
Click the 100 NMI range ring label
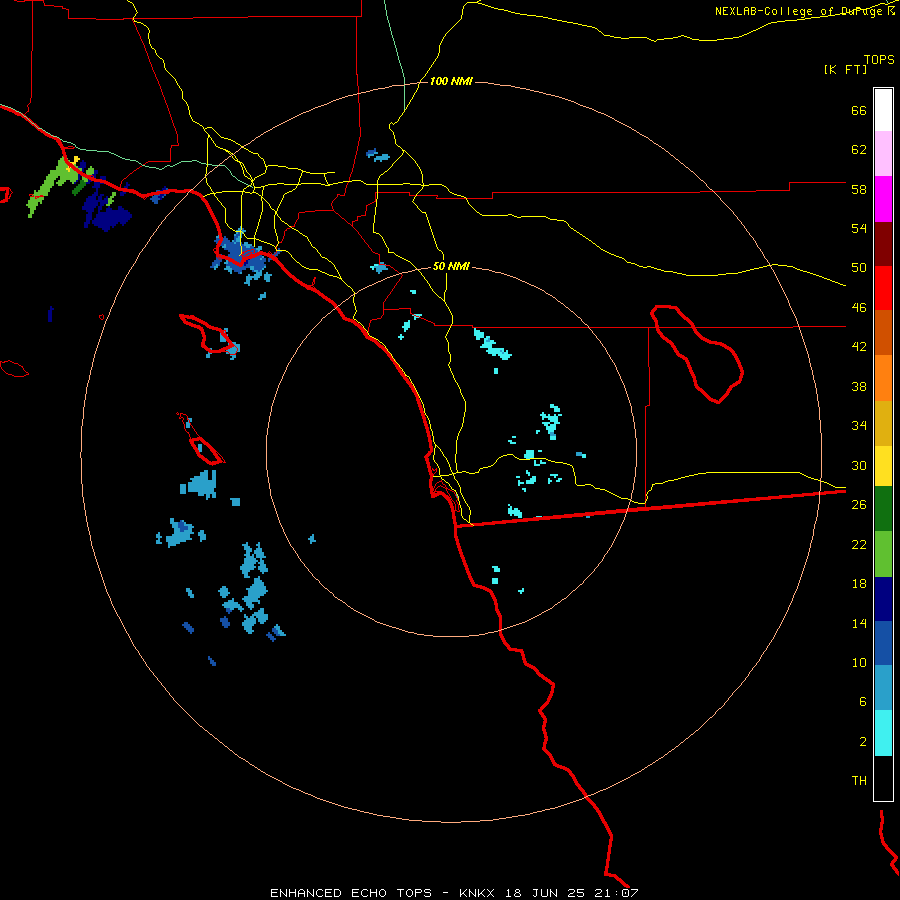(451, 82)
